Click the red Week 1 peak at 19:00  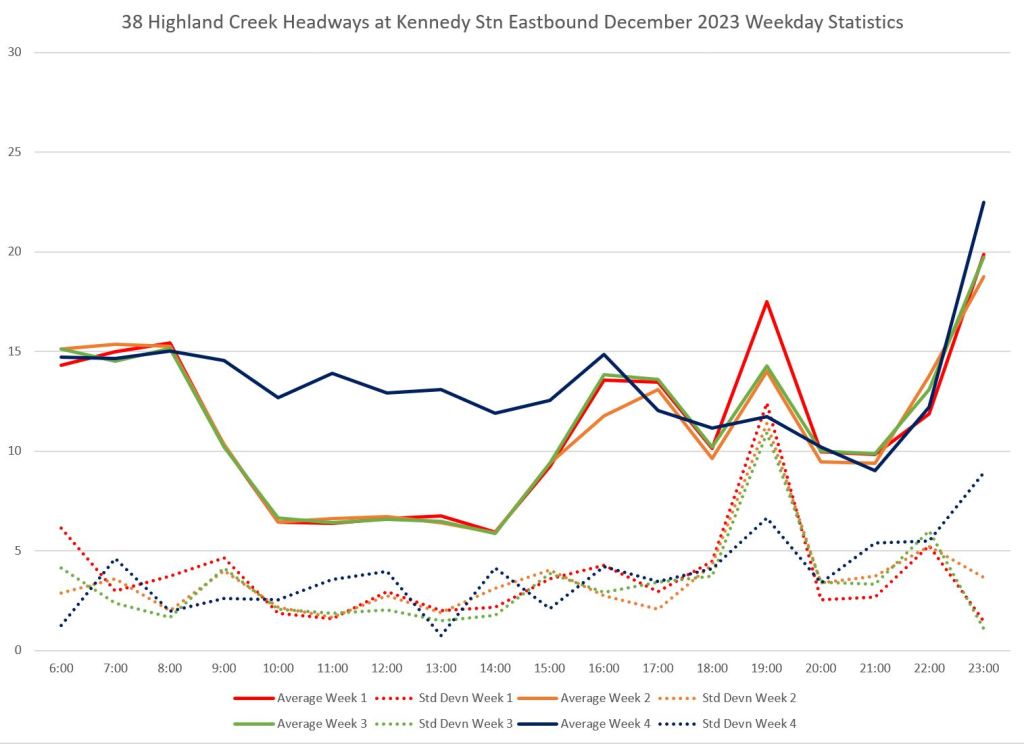click(x=766, y=302)
